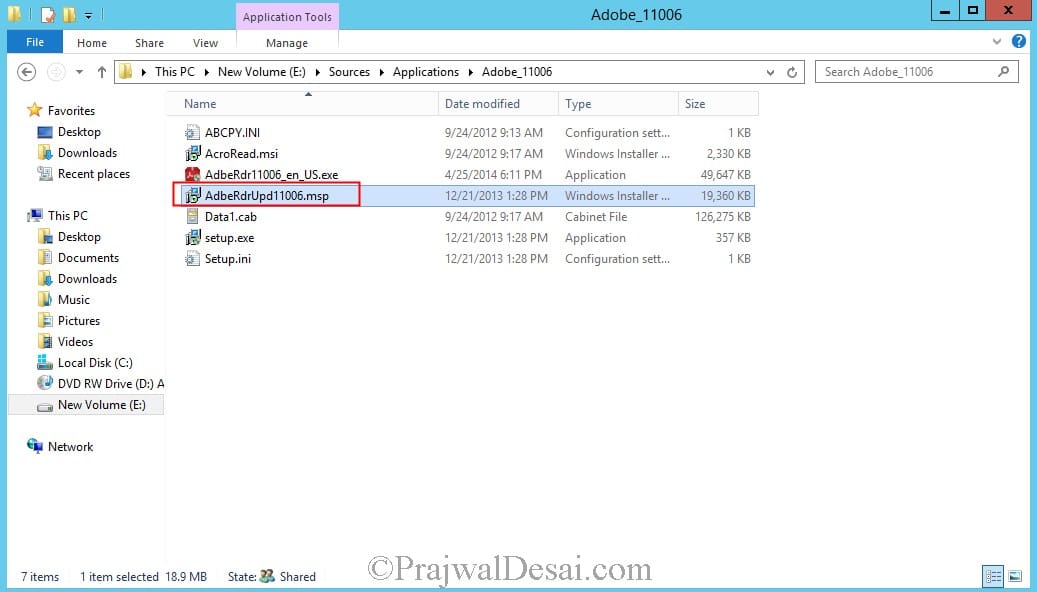Image resolution: width=1037 pixels, height=592 pixels.
Task: Open the Manage tab
Action: tap(287, 43)
